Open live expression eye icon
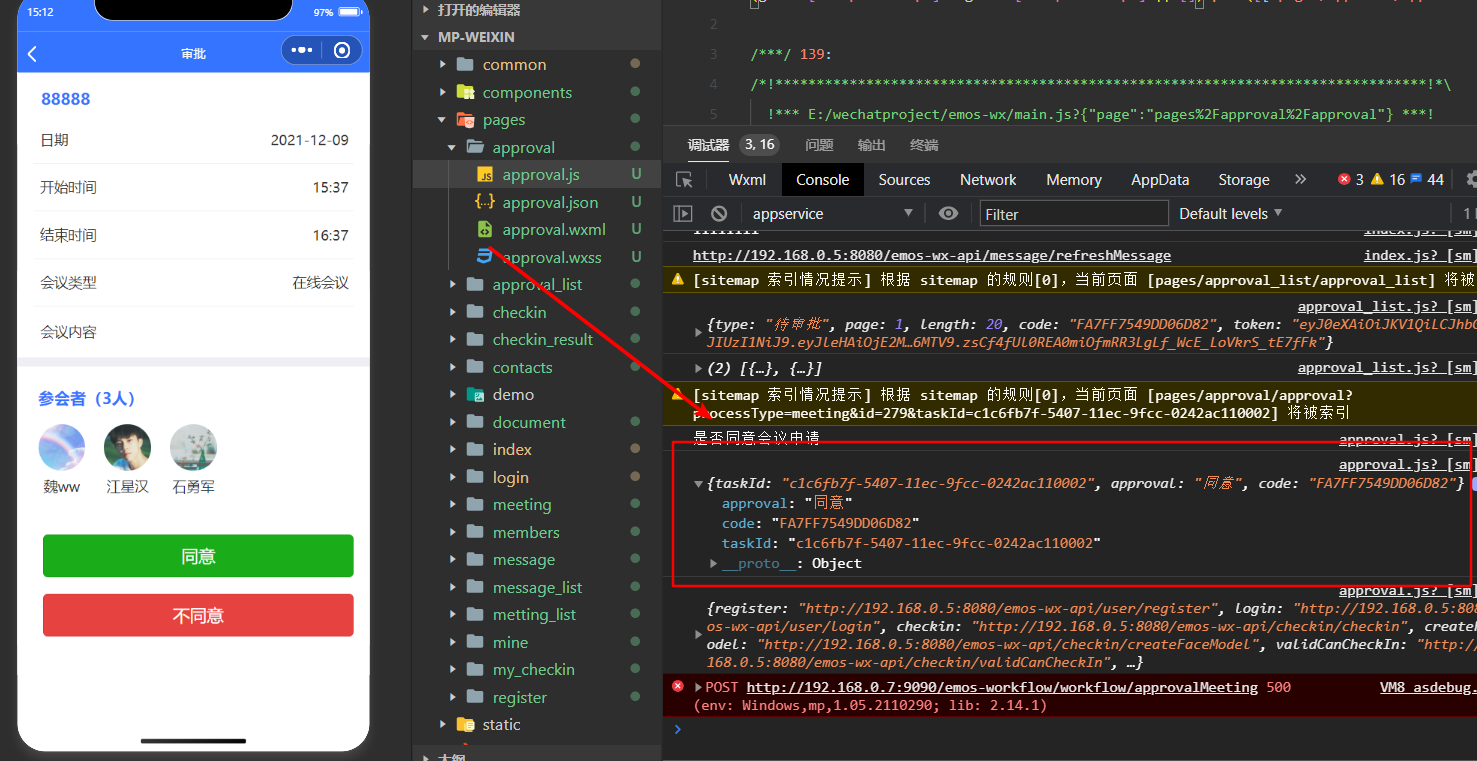This screenshot has height=761, width=1477. tap(948, 213)
